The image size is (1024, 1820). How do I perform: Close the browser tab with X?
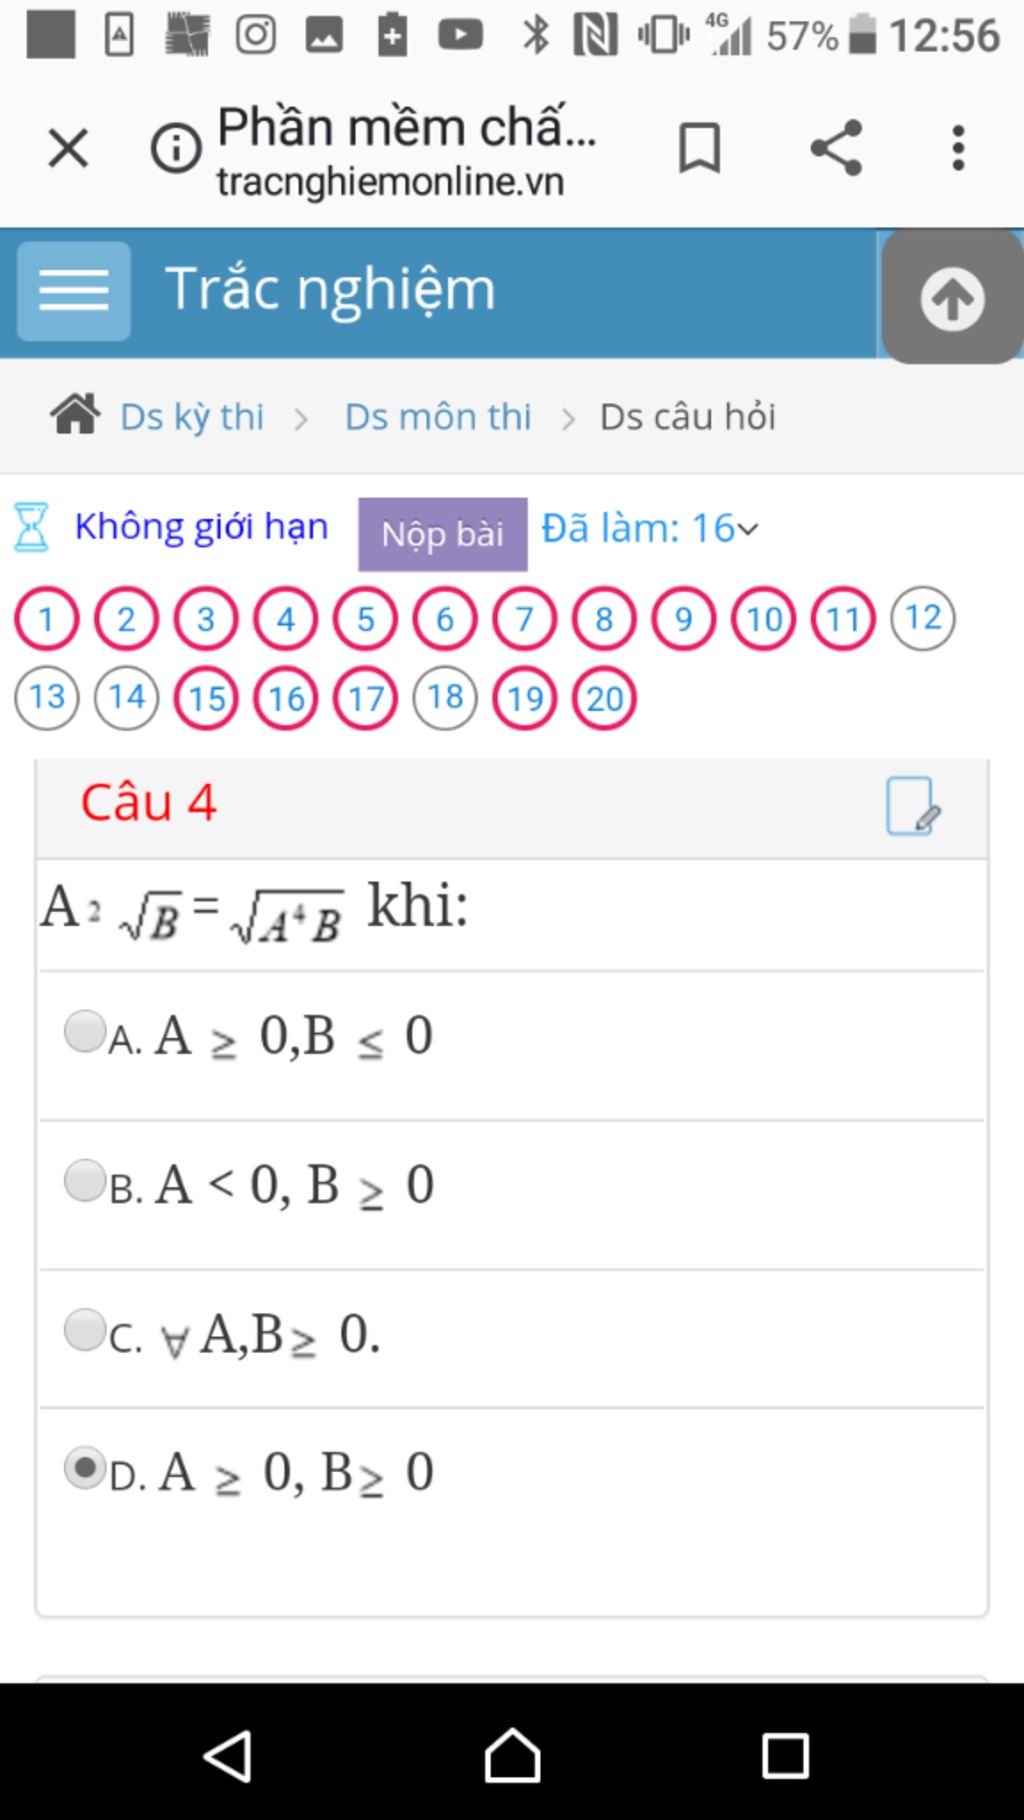68,148
